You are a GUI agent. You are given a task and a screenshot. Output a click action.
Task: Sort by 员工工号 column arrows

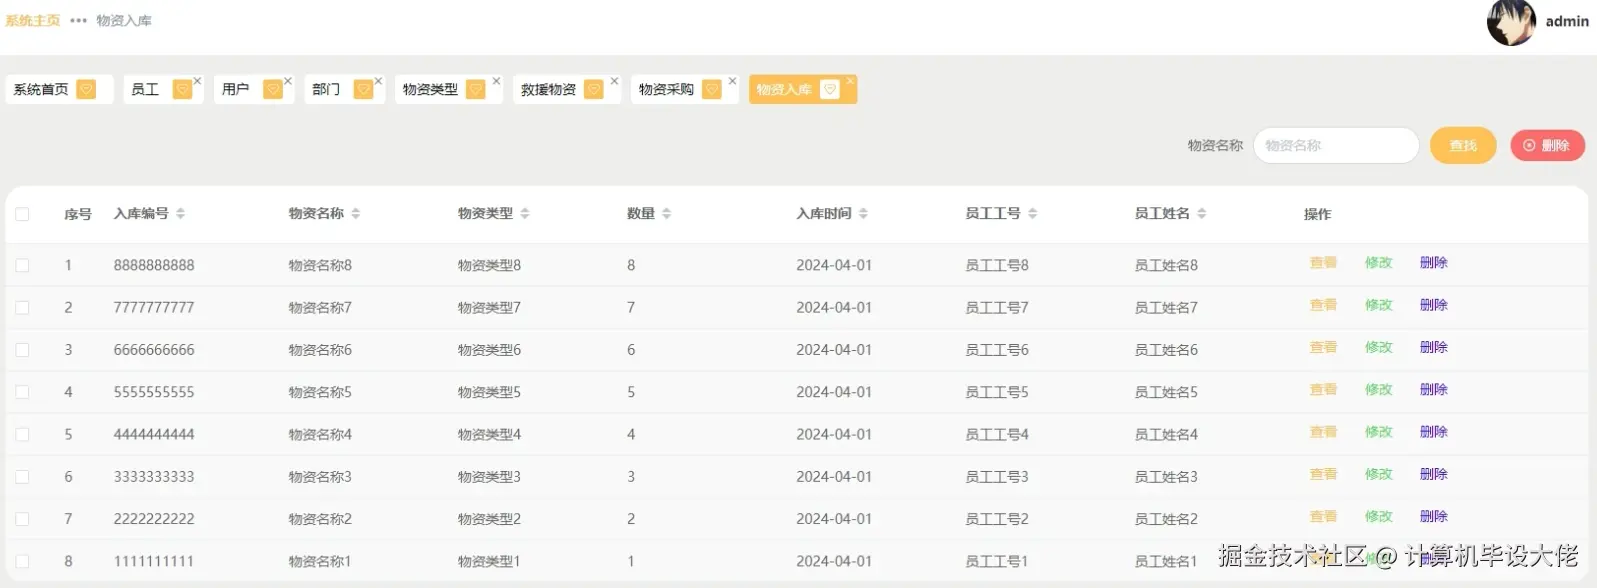click(1032, 213)
